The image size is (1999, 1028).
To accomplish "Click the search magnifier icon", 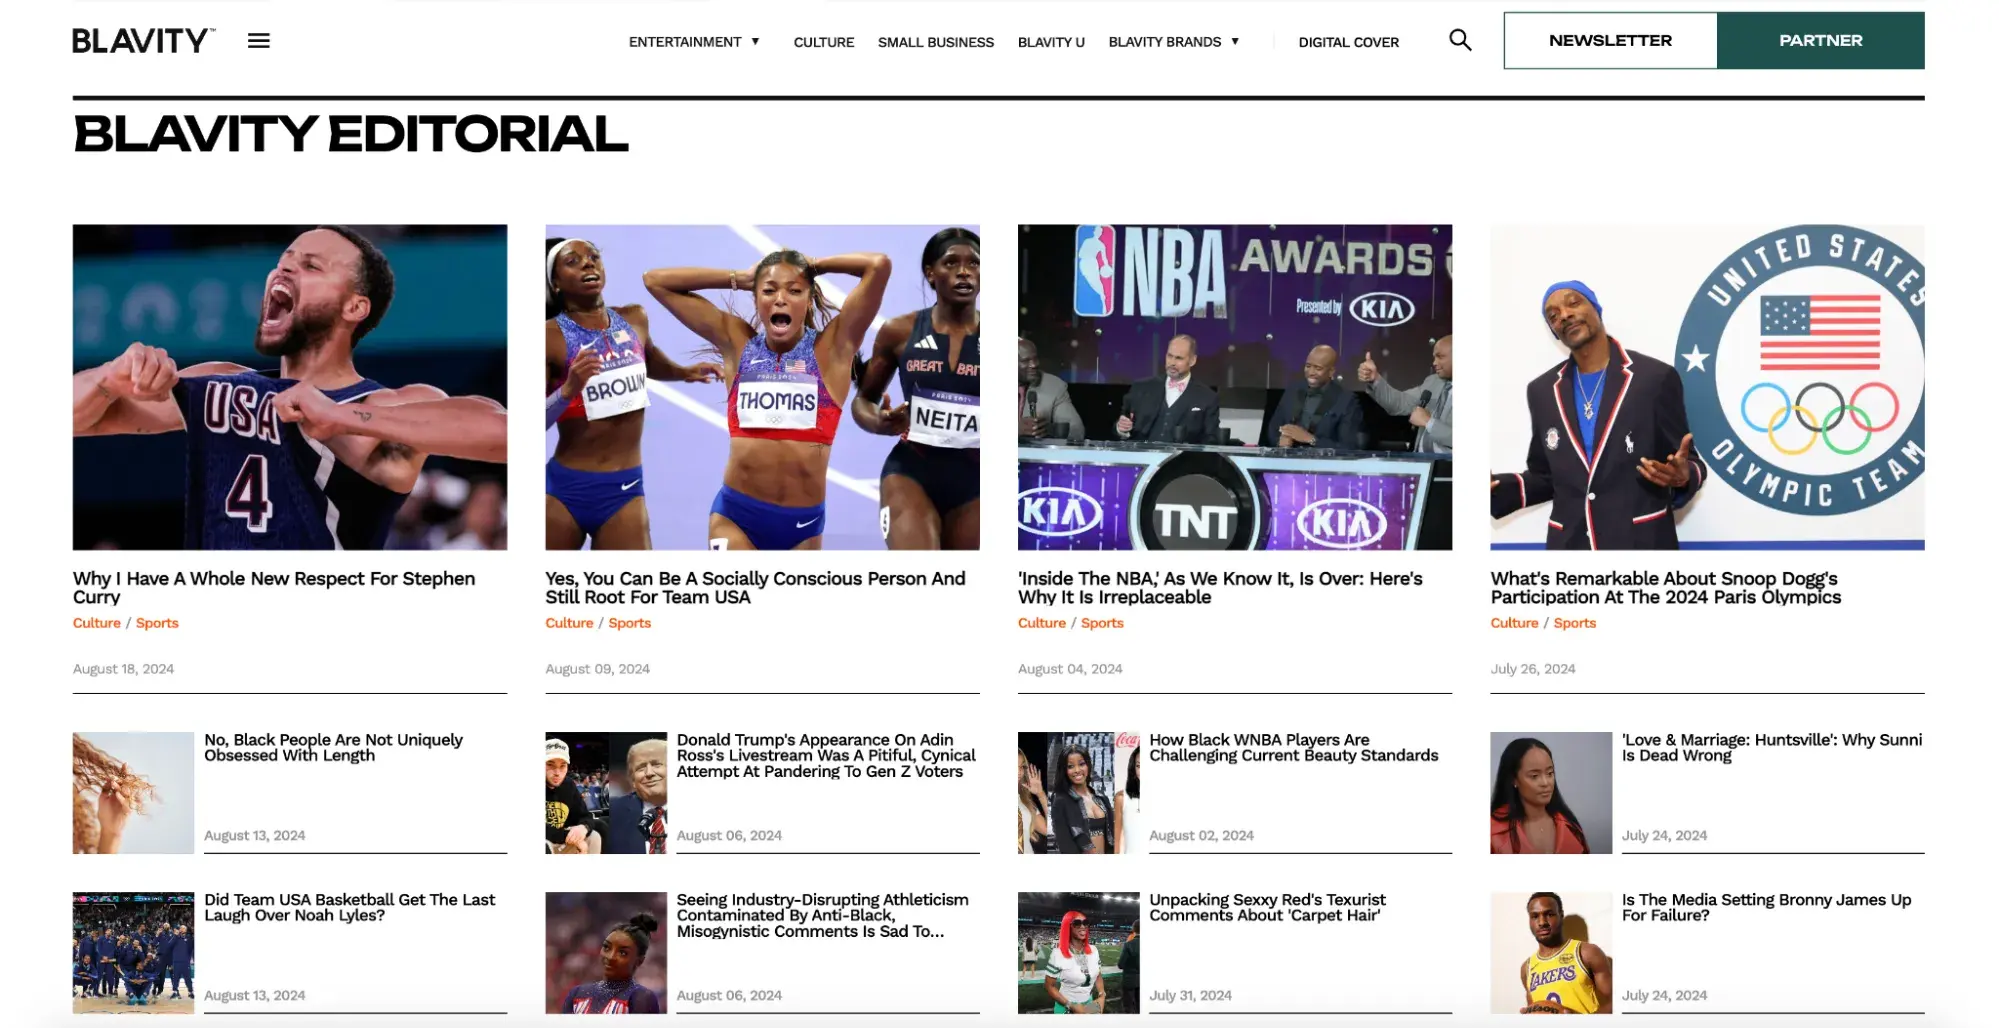I will (x=1459, y=40).
